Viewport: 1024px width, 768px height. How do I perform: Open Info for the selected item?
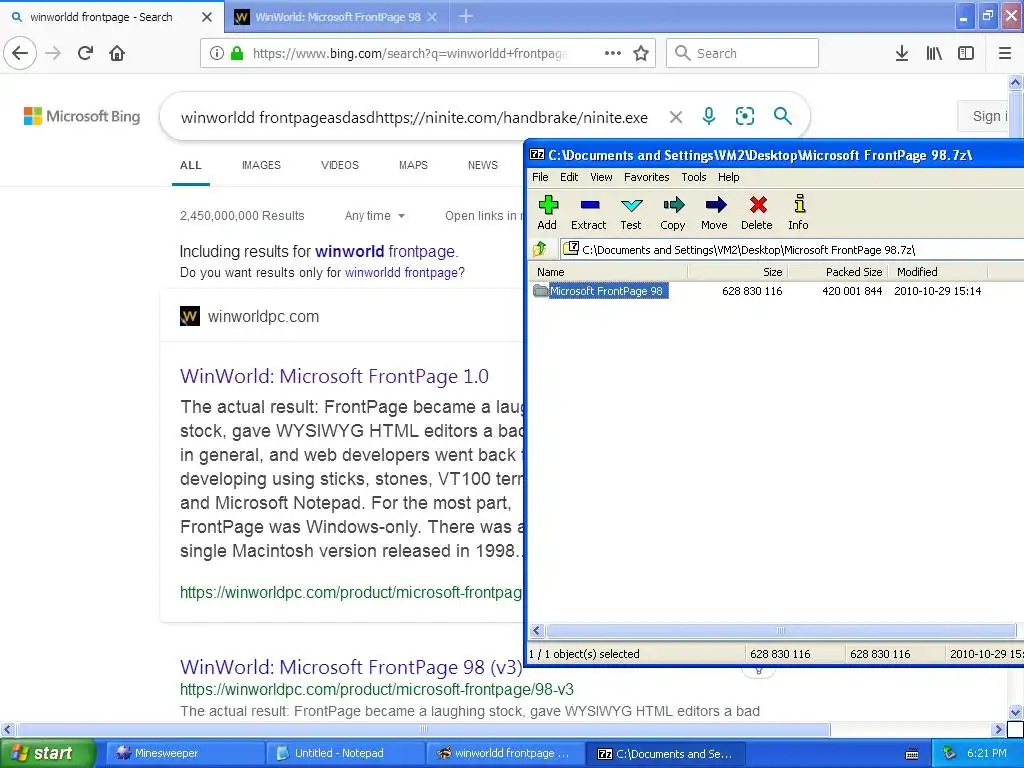[x=798, y=213]
